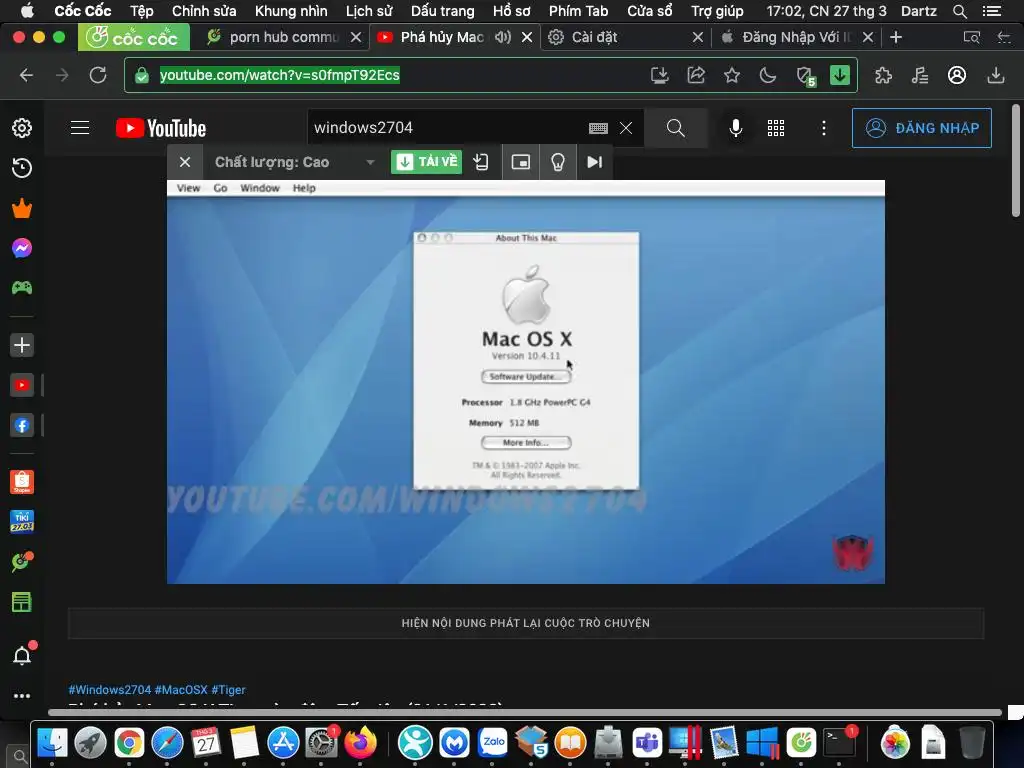Open Facebook shortcut in sidebar
Viewport: 1024px width, 768px height.
pos(22,426)
